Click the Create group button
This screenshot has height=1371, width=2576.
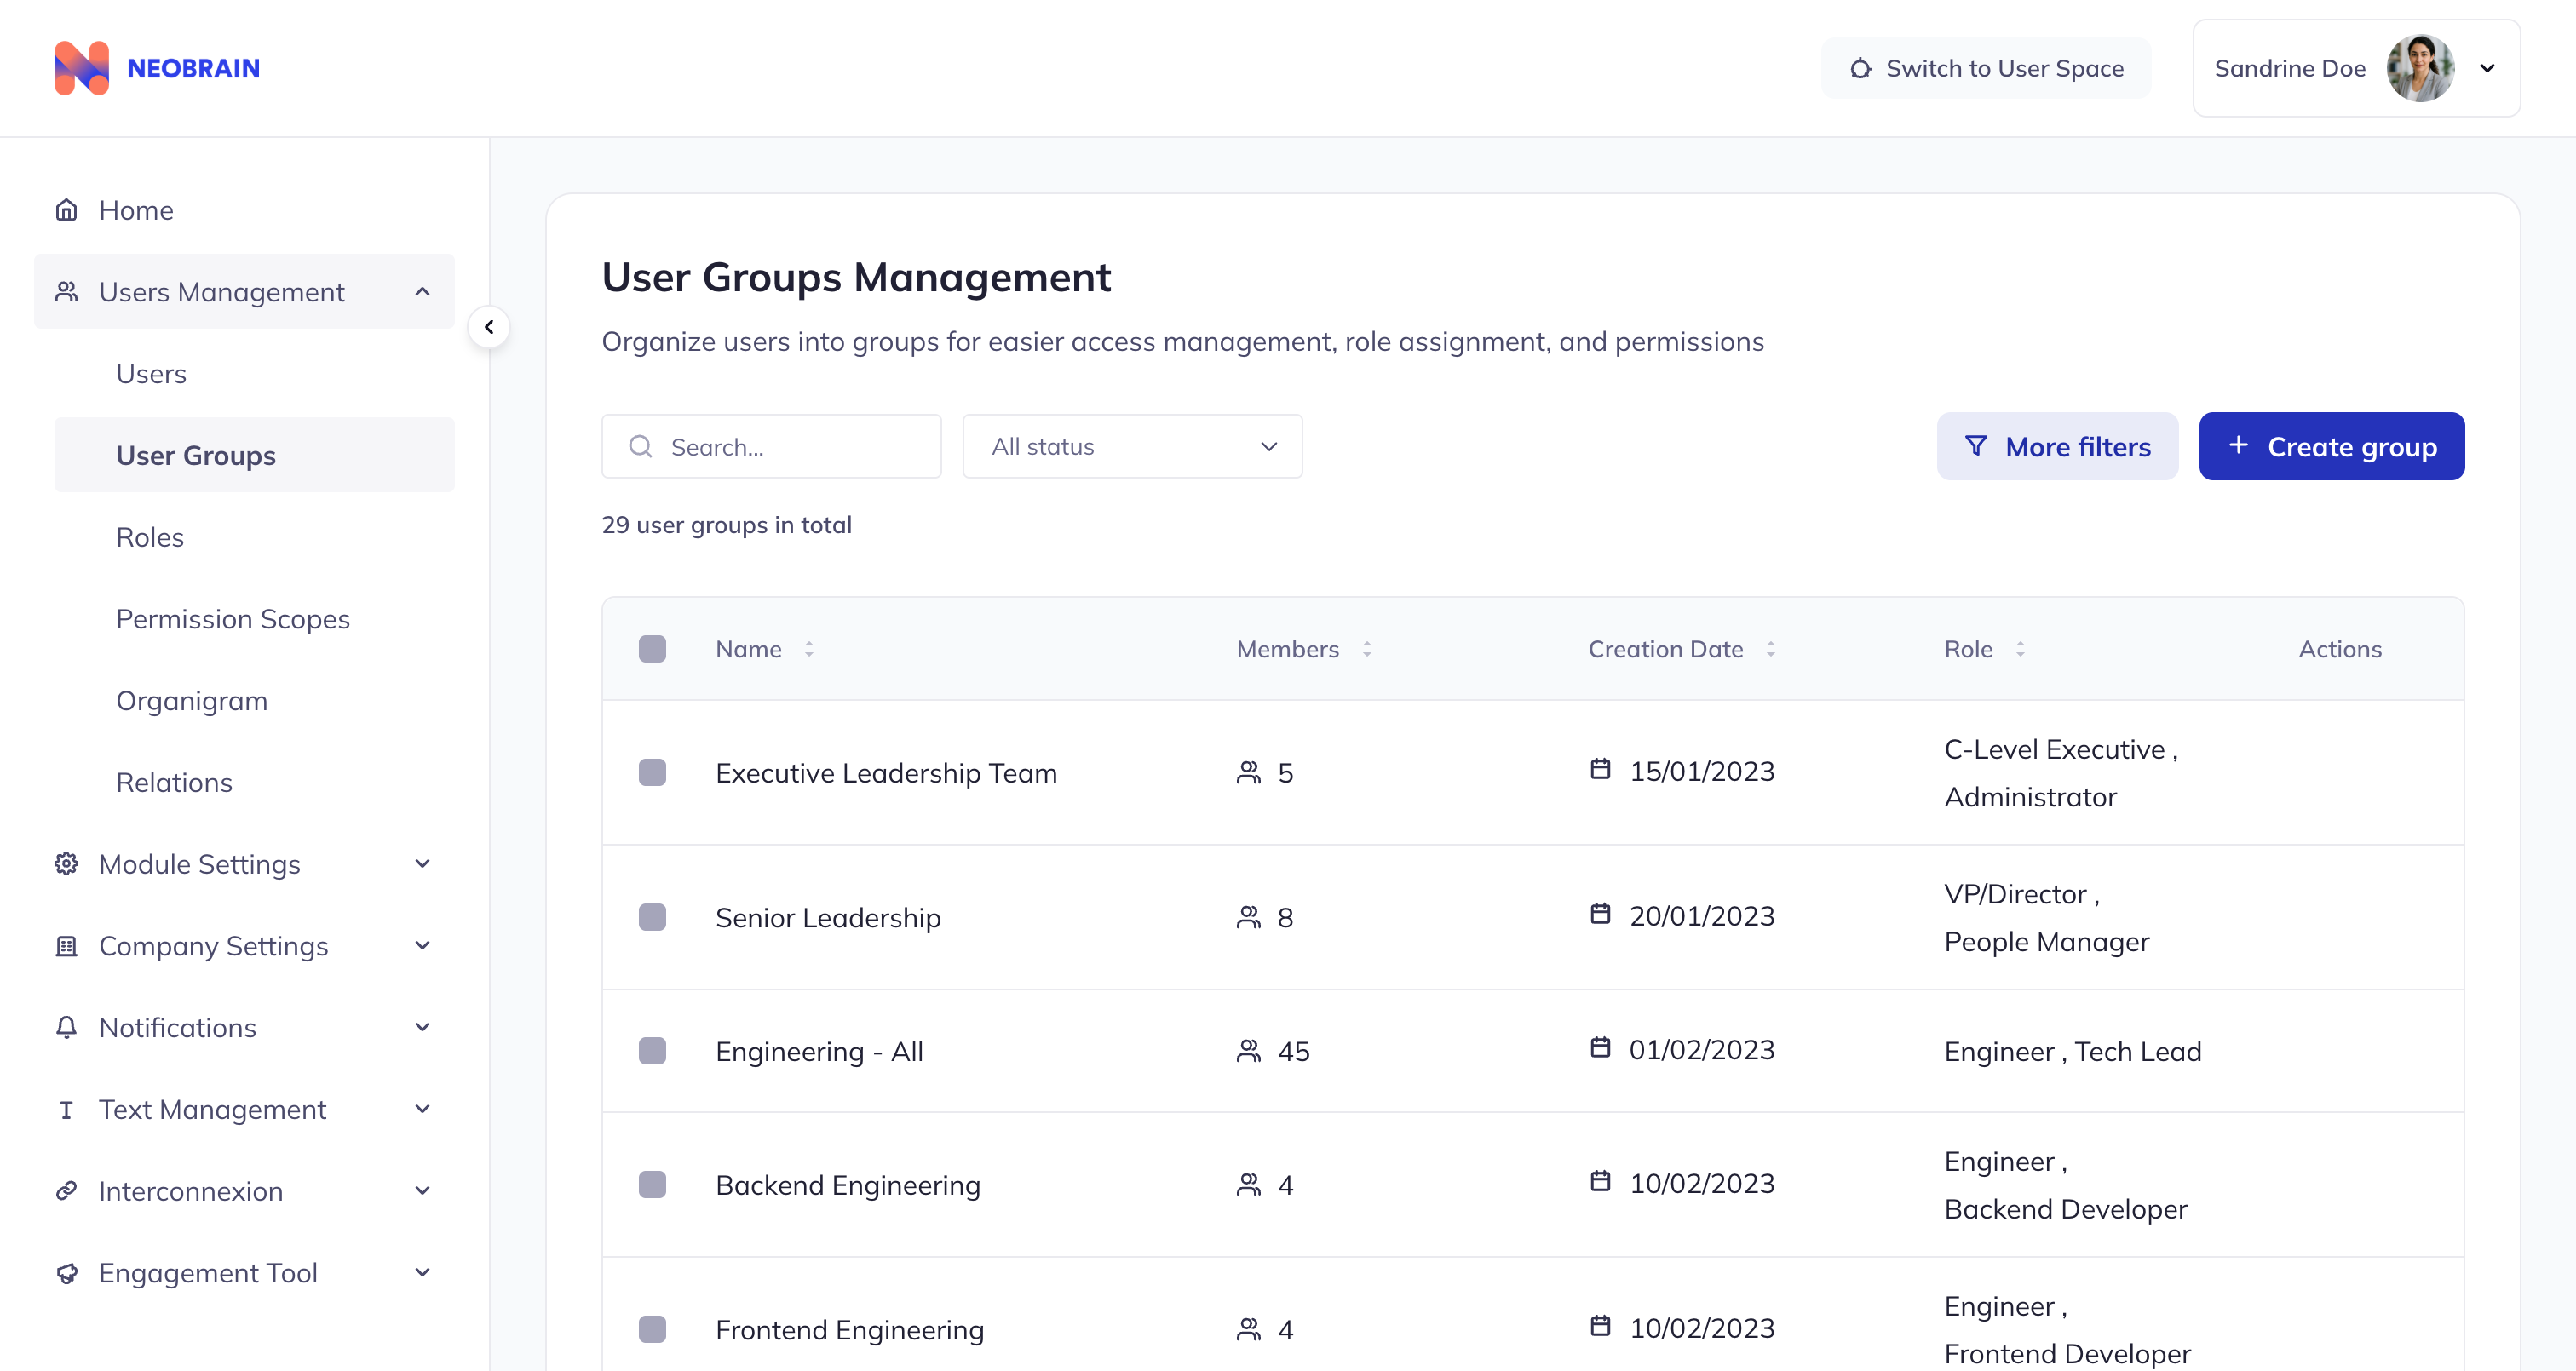(2331, 446)
